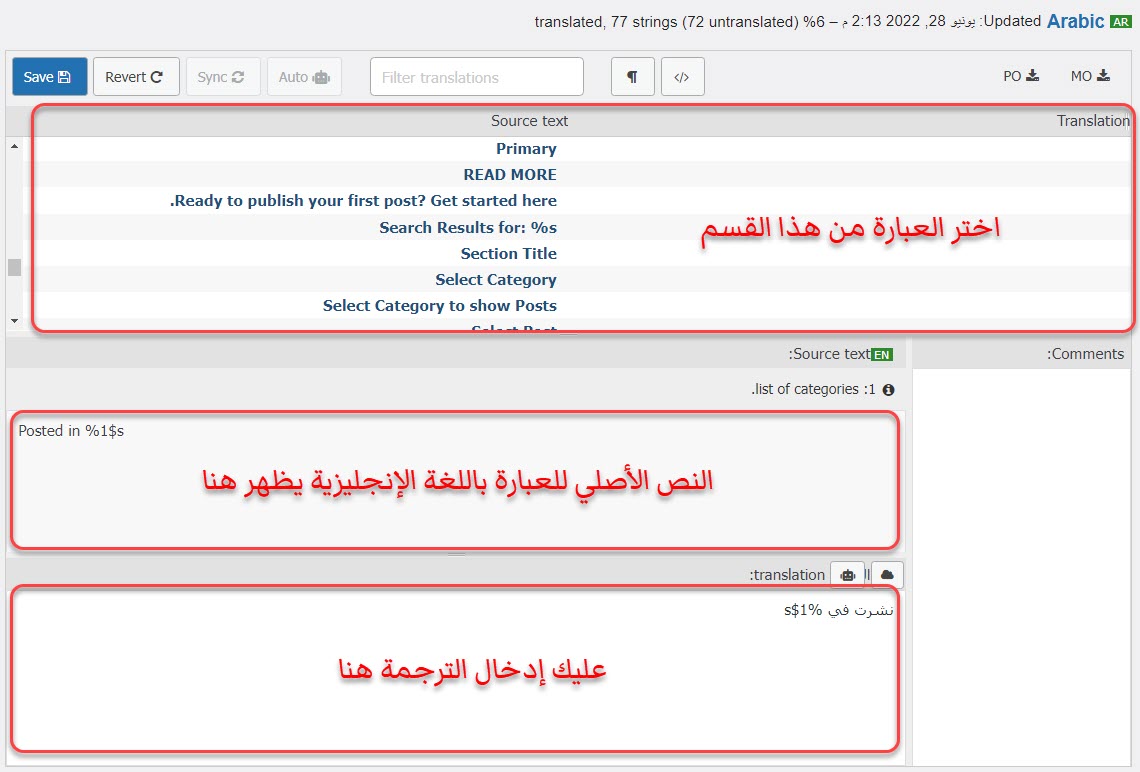
Task: Click the info icon beside list of categories
Action: coord(888,390)
